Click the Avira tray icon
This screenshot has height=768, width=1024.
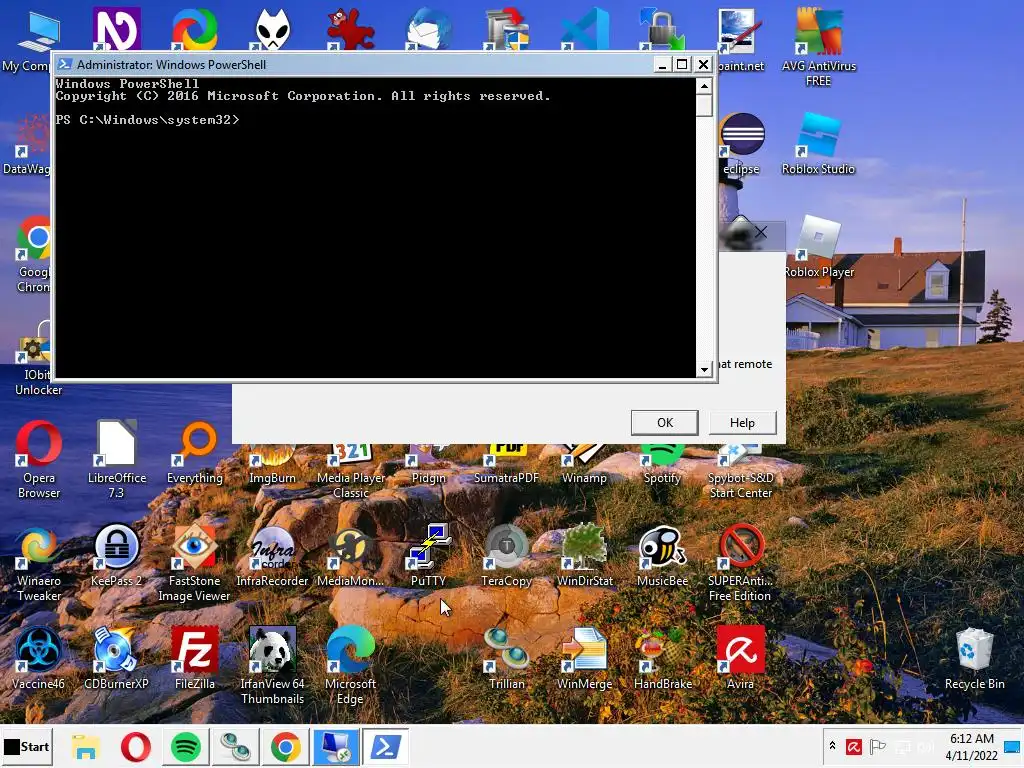tap(854, 746)
